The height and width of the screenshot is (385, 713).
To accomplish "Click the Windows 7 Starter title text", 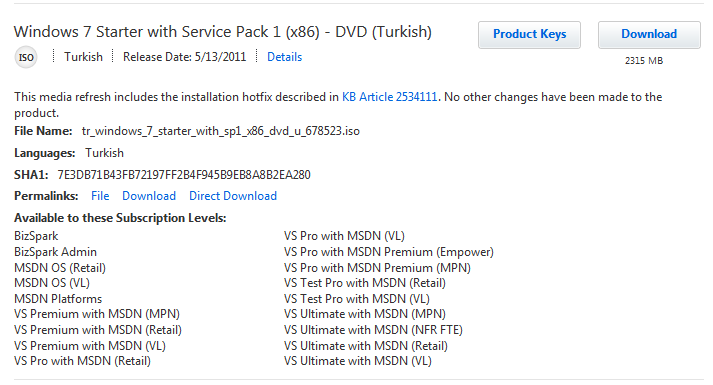I will pyautogui.click(x=223, y=32).
